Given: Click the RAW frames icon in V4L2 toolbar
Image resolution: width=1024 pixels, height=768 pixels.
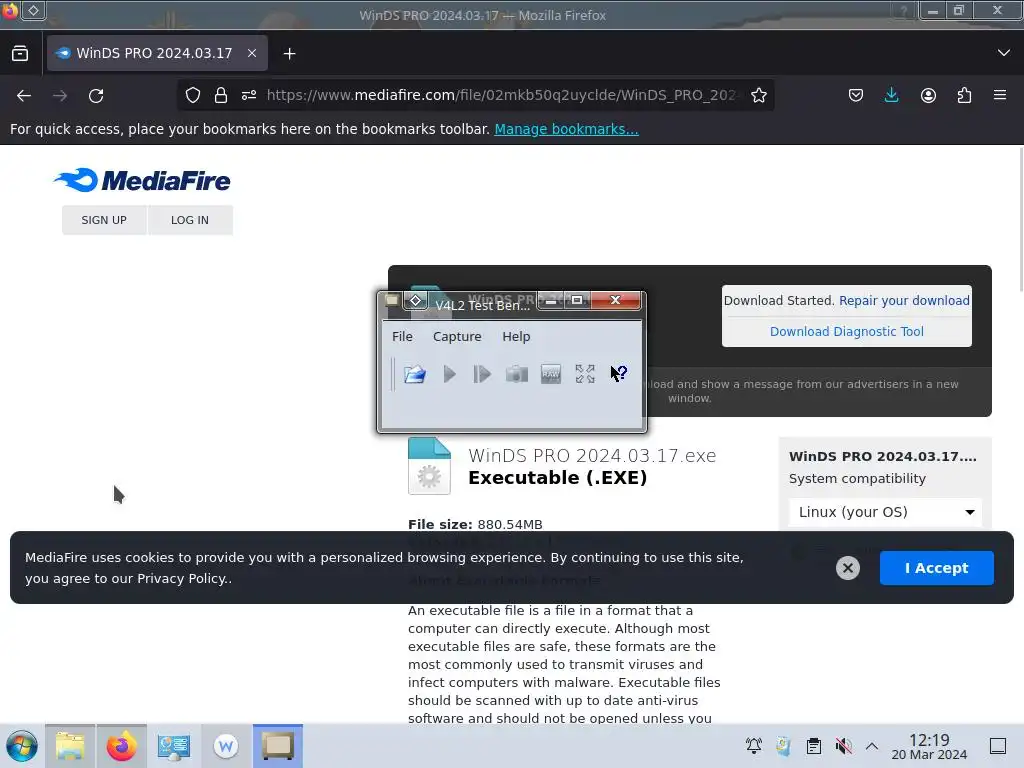Looking at the screenshot, I should point(551,374).
